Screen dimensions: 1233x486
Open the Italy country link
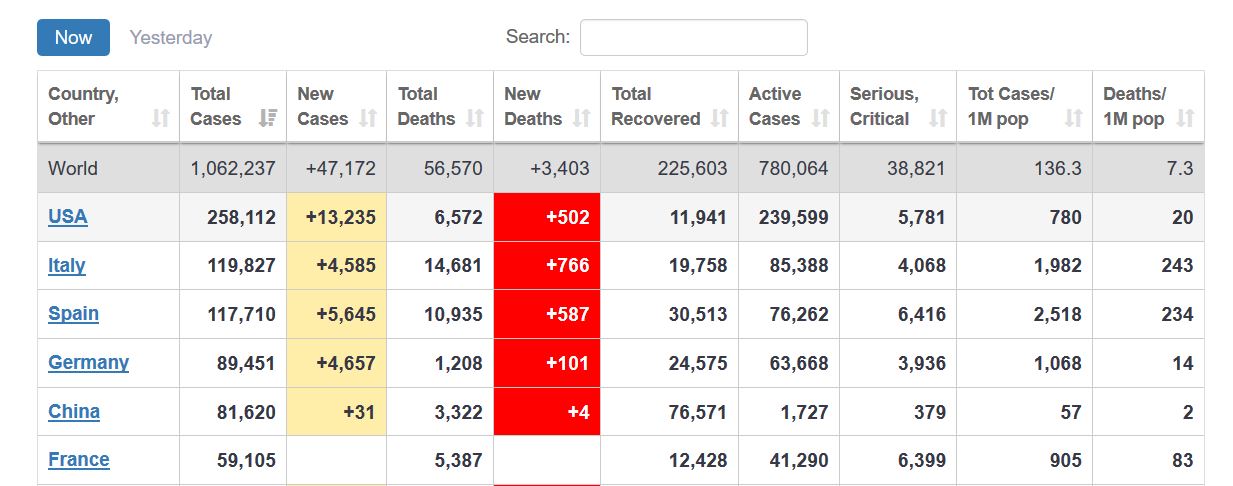[67, 266]
